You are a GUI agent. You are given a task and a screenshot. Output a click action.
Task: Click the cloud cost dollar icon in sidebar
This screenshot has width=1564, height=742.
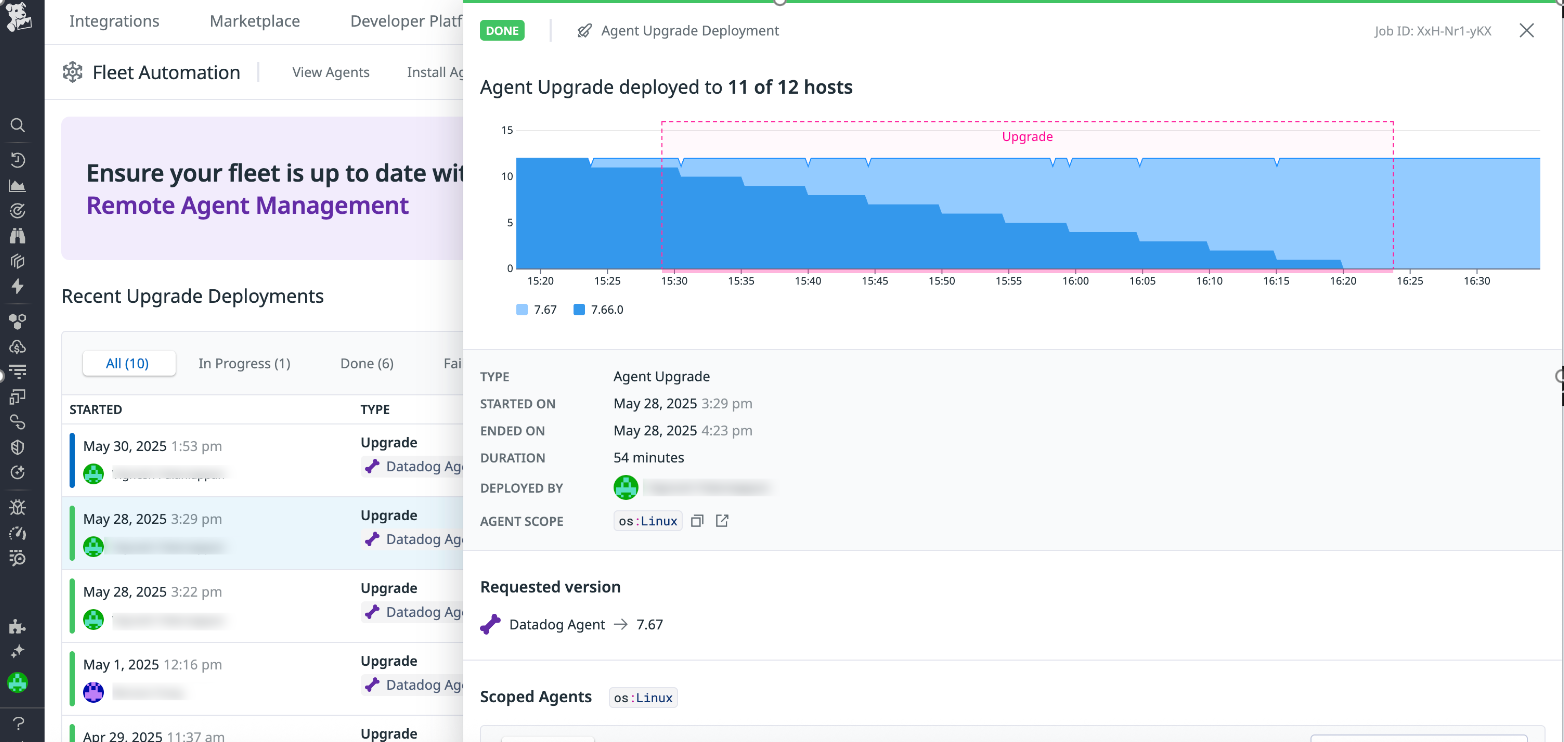(x=17, y=347)
